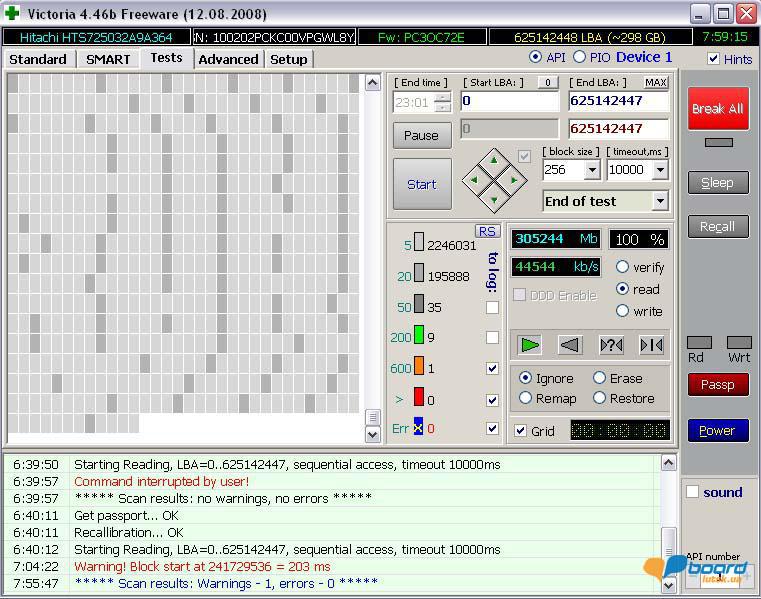
Task: Select the Remap radio option
Action: 526,398
